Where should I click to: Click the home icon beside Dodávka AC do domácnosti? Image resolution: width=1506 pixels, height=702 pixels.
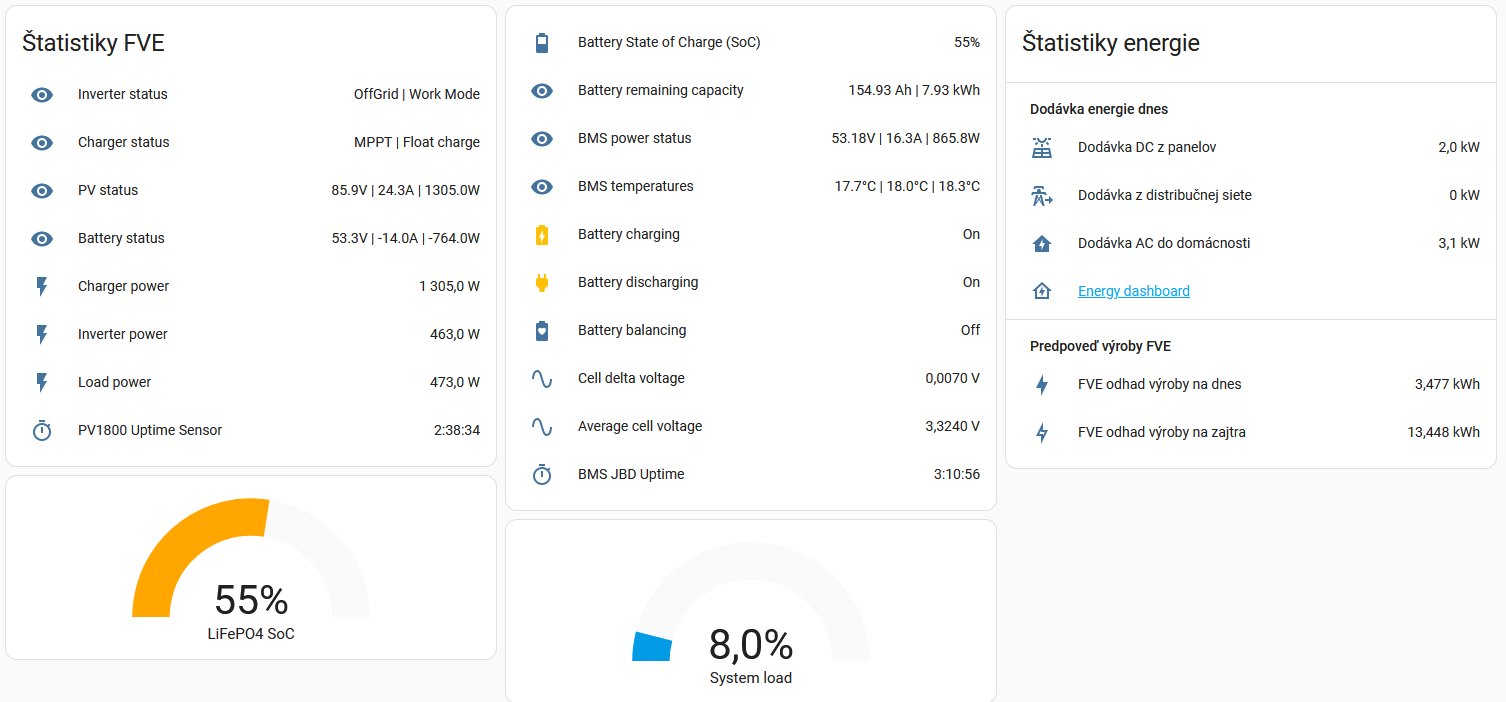tap(1042, 244)
